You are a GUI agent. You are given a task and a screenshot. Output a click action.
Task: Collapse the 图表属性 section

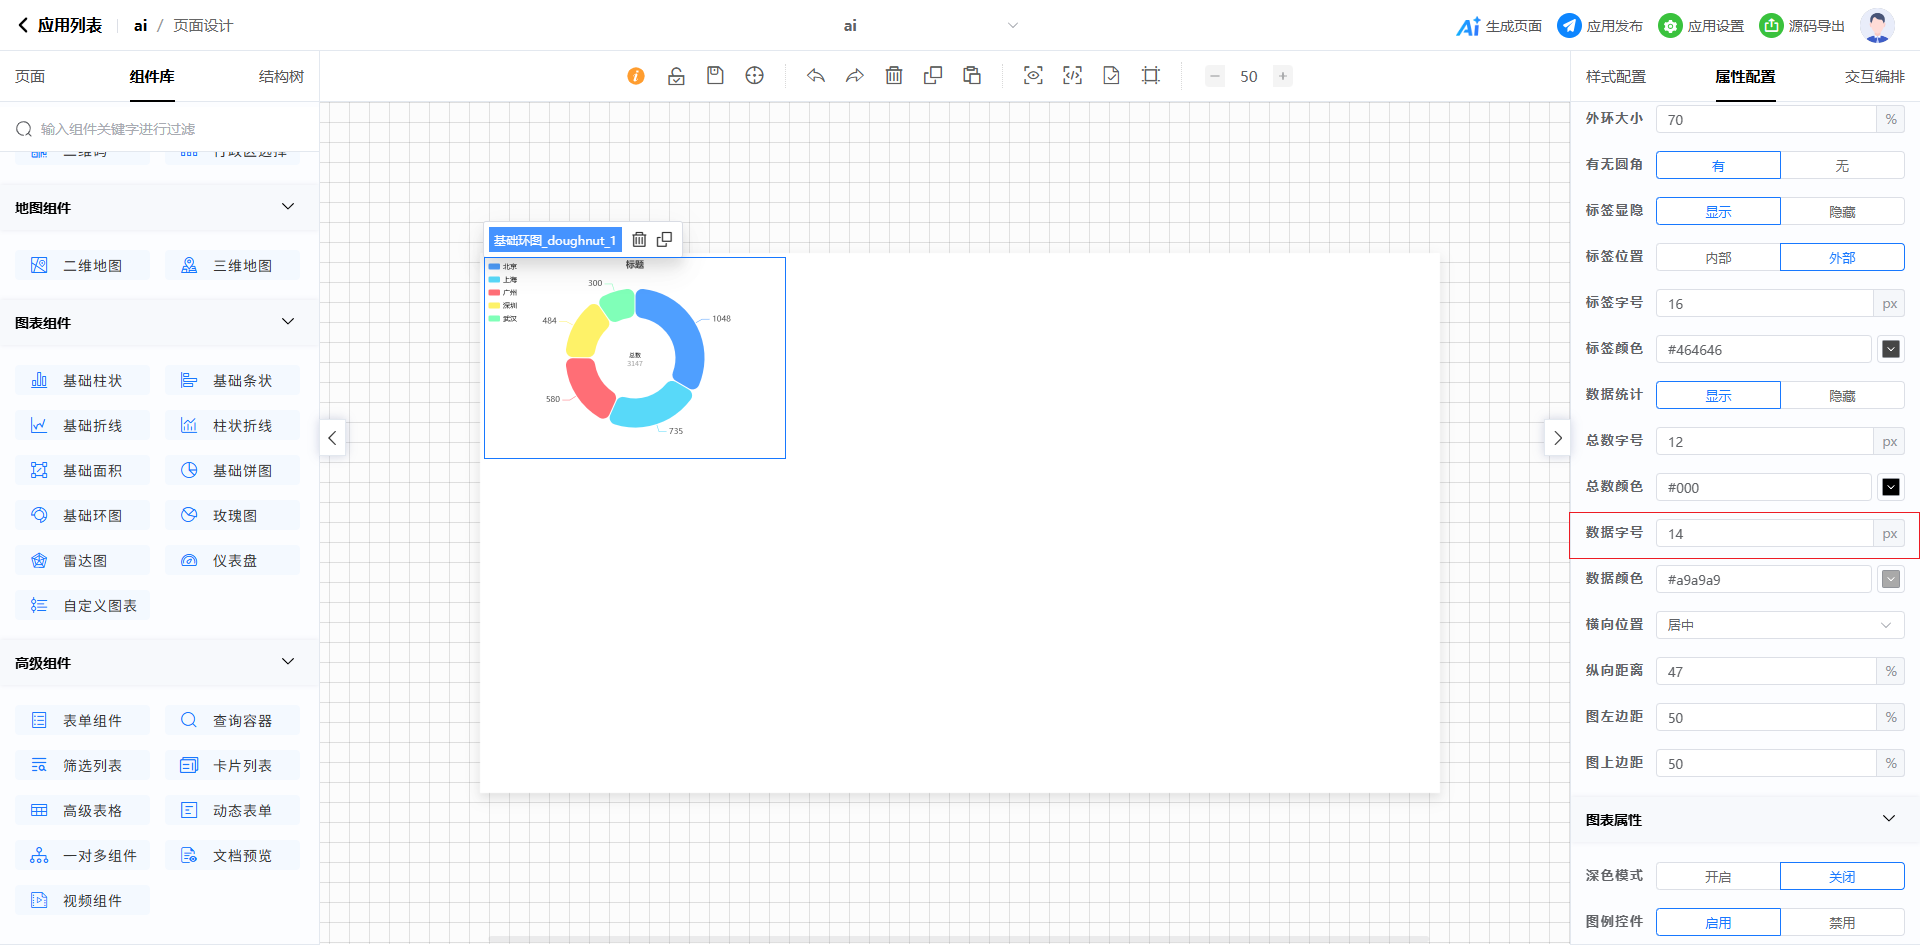(x=1888, y=819)
